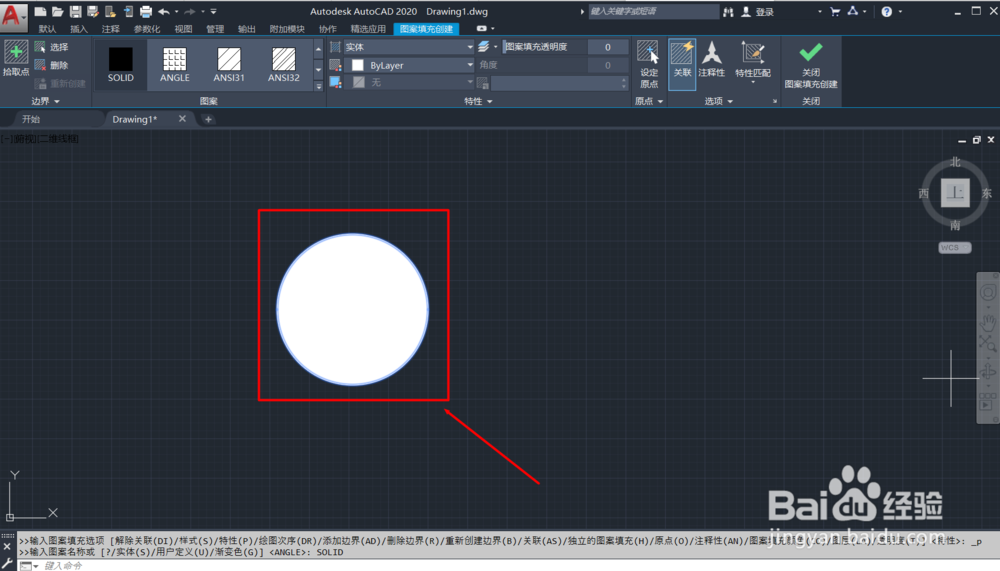This screenshot has height=571, width=1000.
Task: Click the plus new drawing tab button
Action: tap(208, 119)
